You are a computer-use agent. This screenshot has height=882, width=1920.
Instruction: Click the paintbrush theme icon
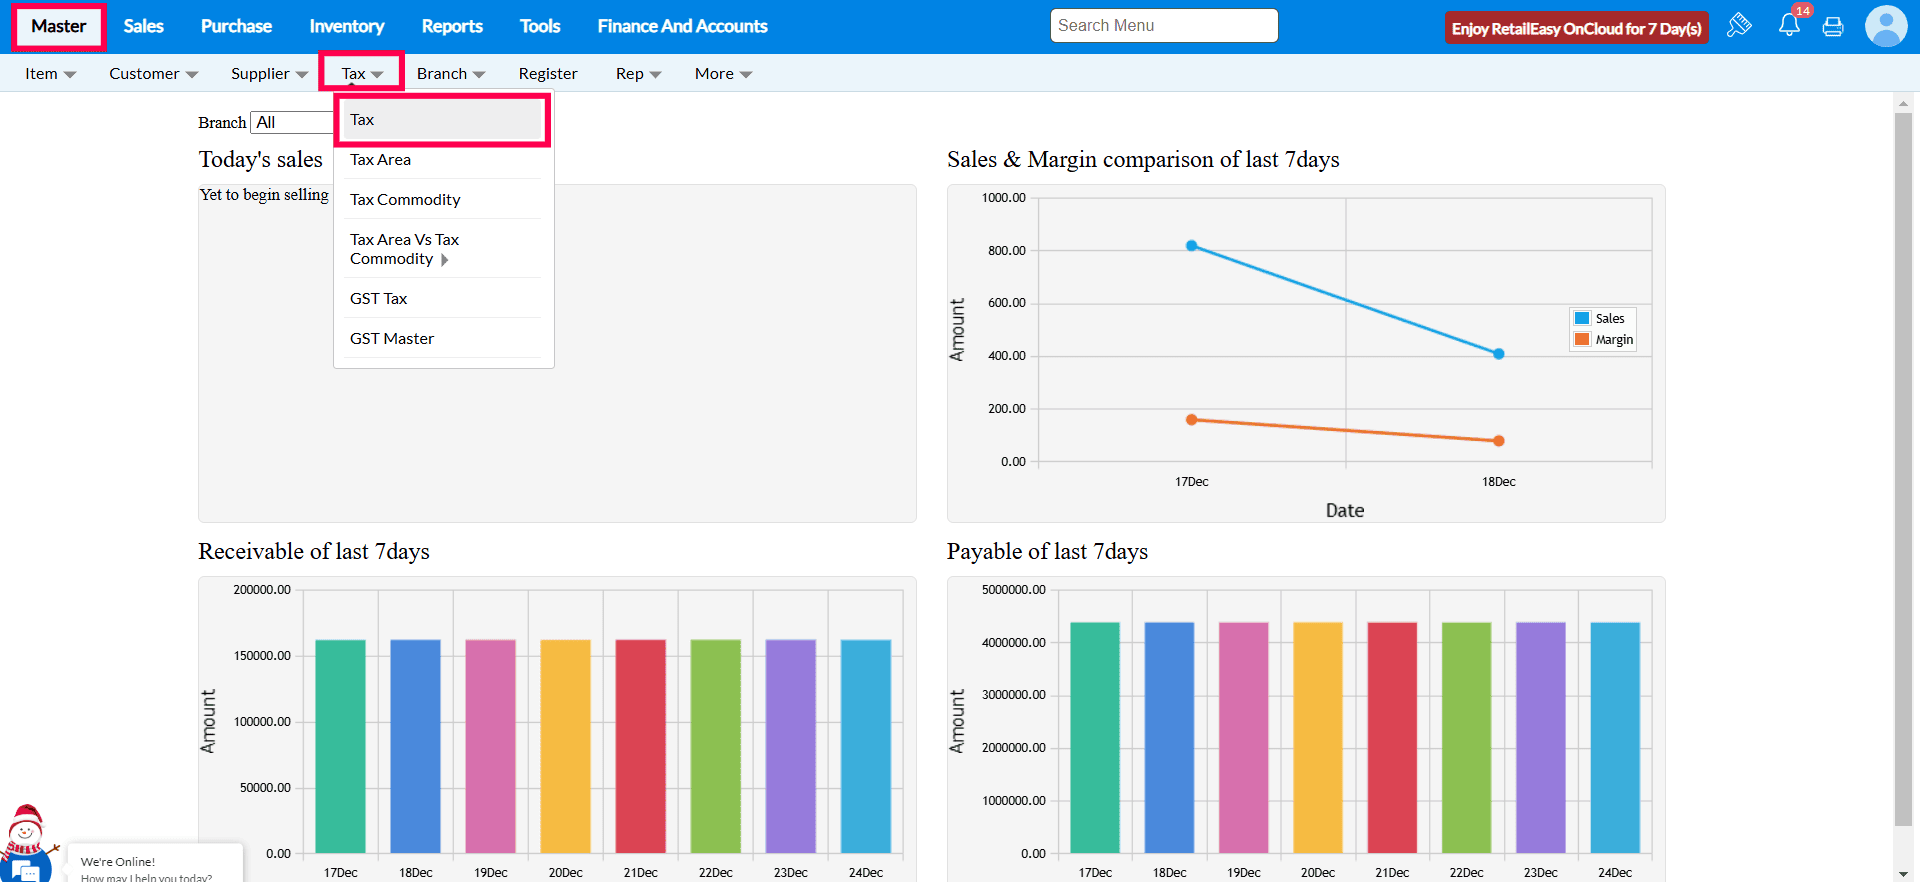click(1739, 26)
